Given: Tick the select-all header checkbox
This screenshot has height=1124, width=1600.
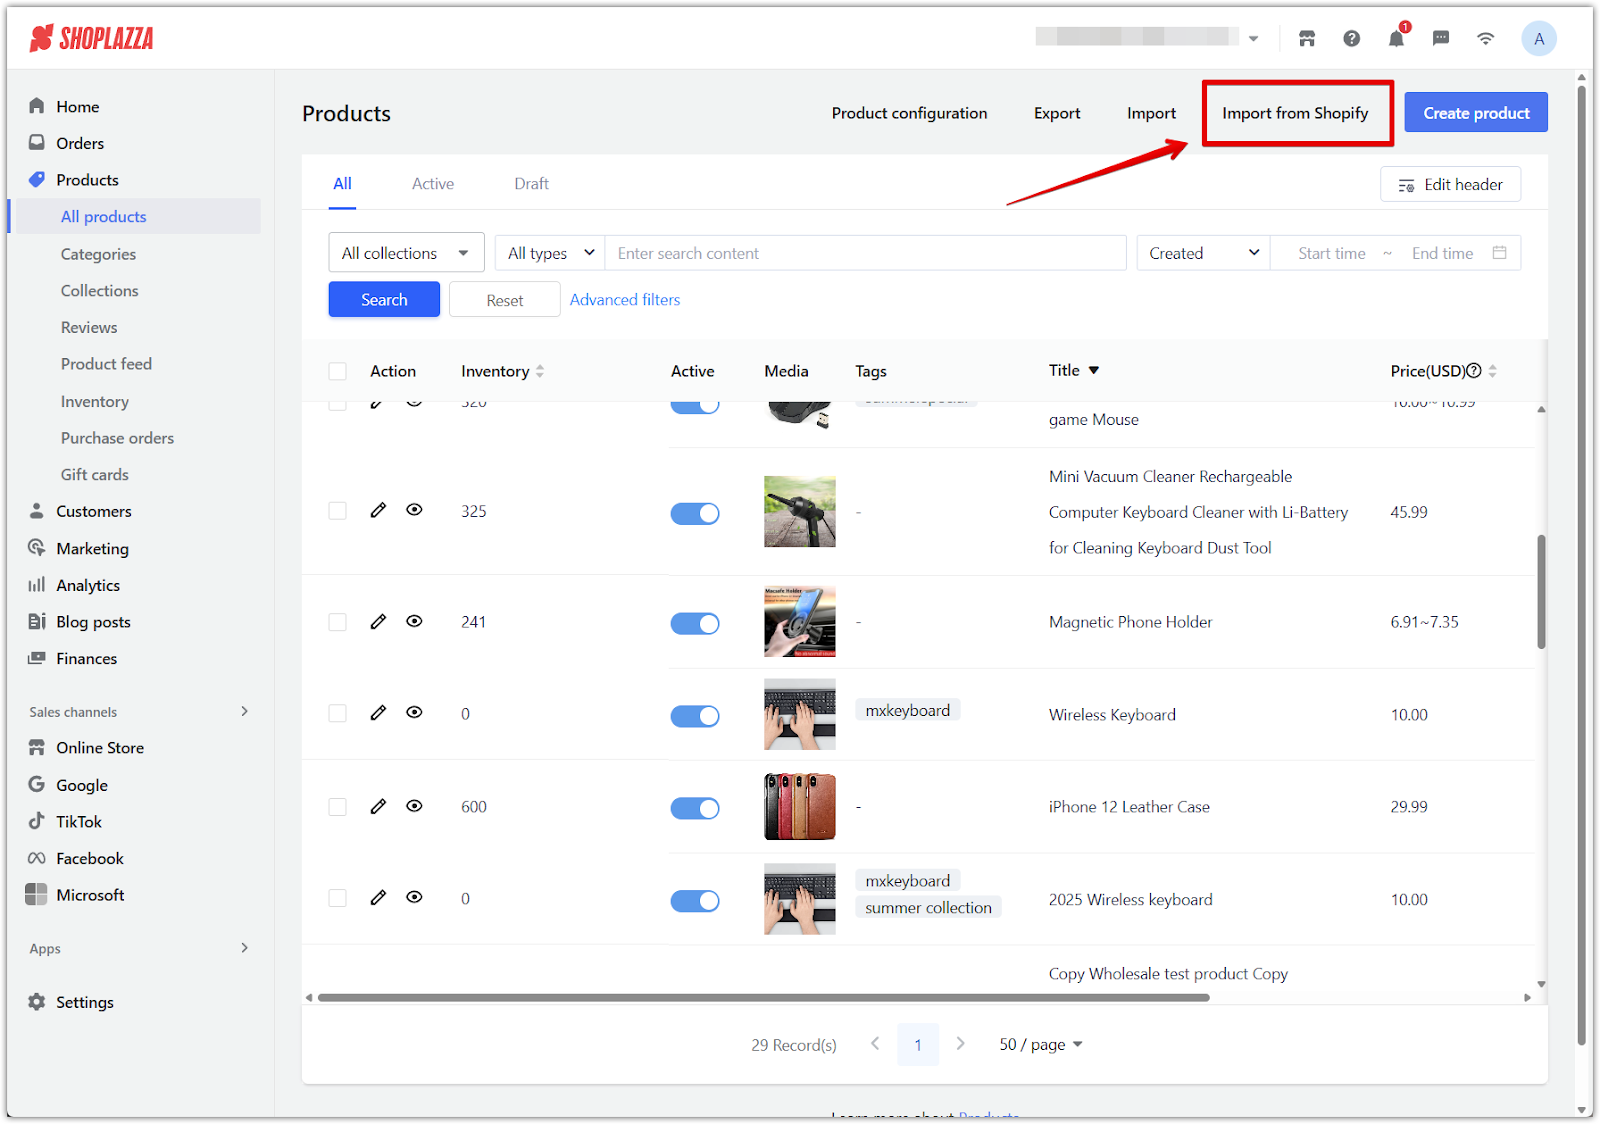Looking at the screenshot, I should (x=338, y=371).
